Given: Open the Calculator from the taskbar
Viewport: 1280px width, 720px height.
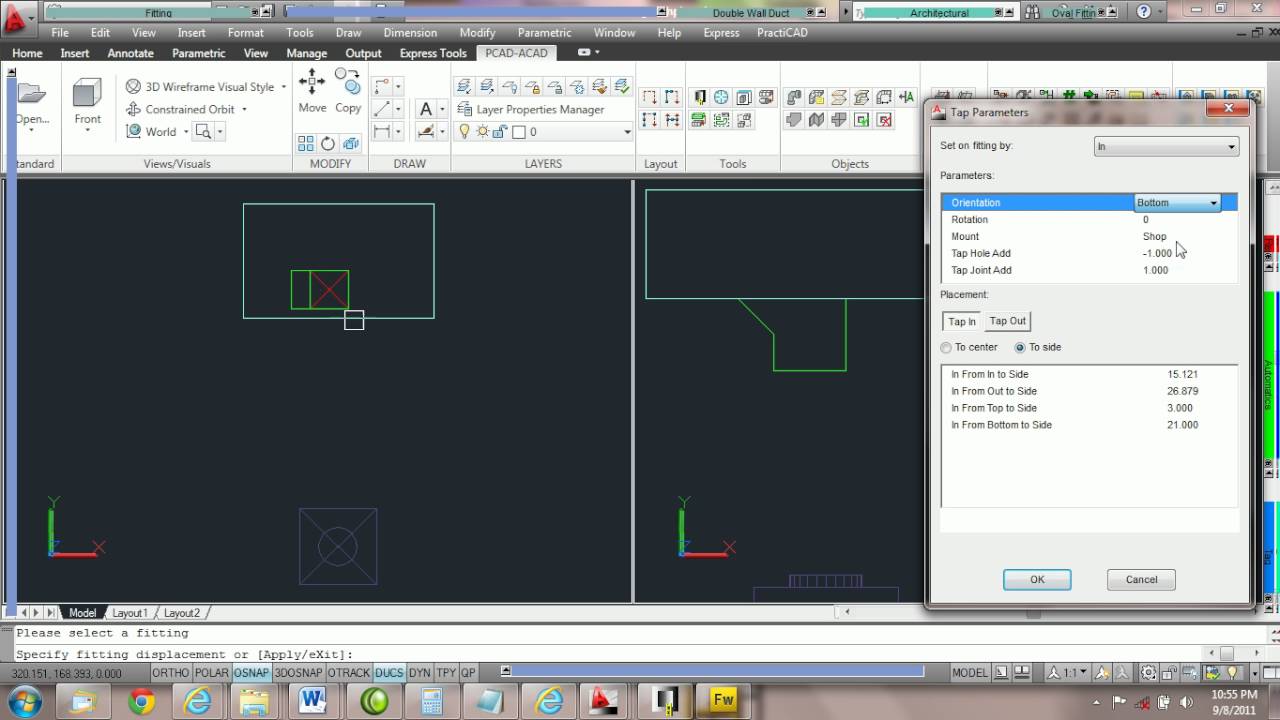Looking at the screenshot, I should (432, 701).
